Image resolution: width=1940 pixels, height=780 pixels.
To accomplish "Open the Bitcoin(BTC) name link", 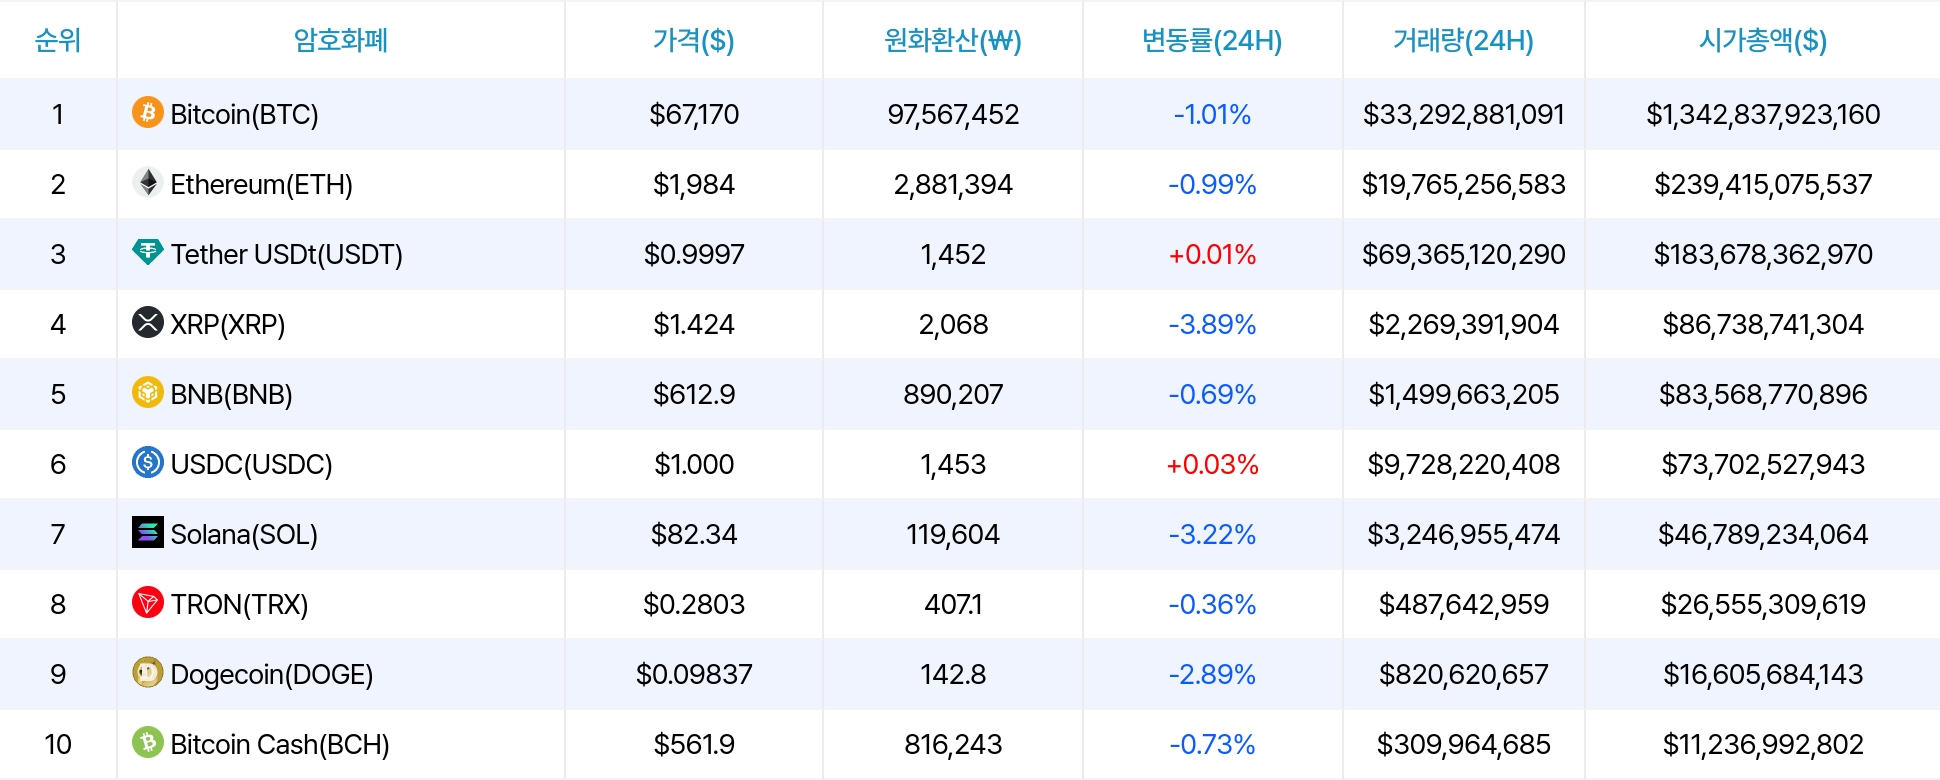I will [244, 115].
